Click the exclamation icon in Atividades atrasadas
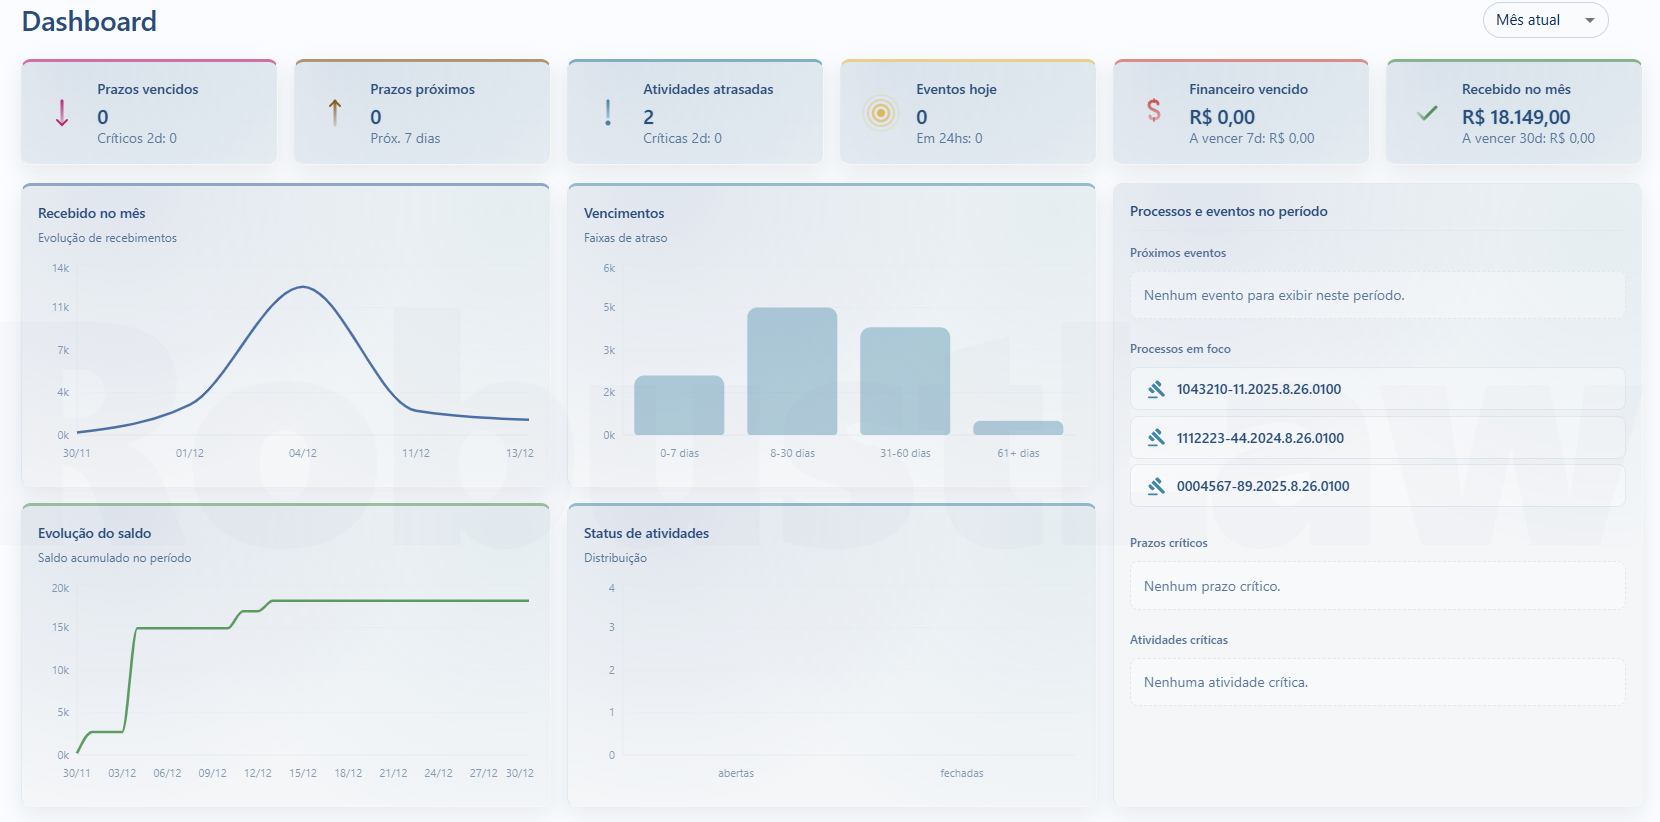Viewport: 1660px width, 822px height. pyautogui.click(x=608, y=113)
